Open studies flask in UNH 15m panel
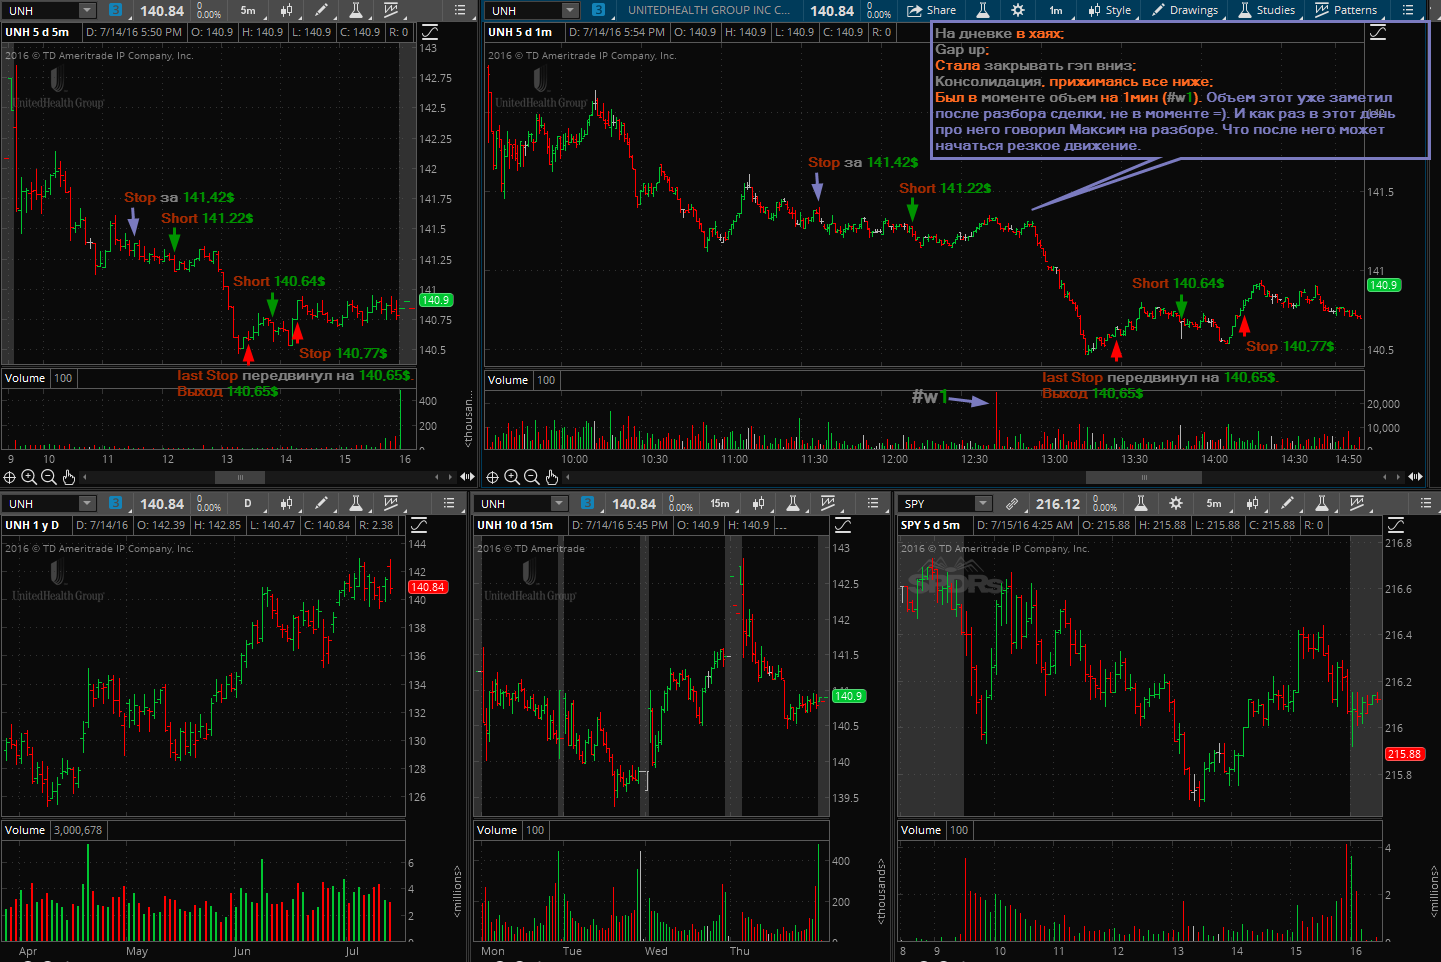1441x962 pixels. 793,503
